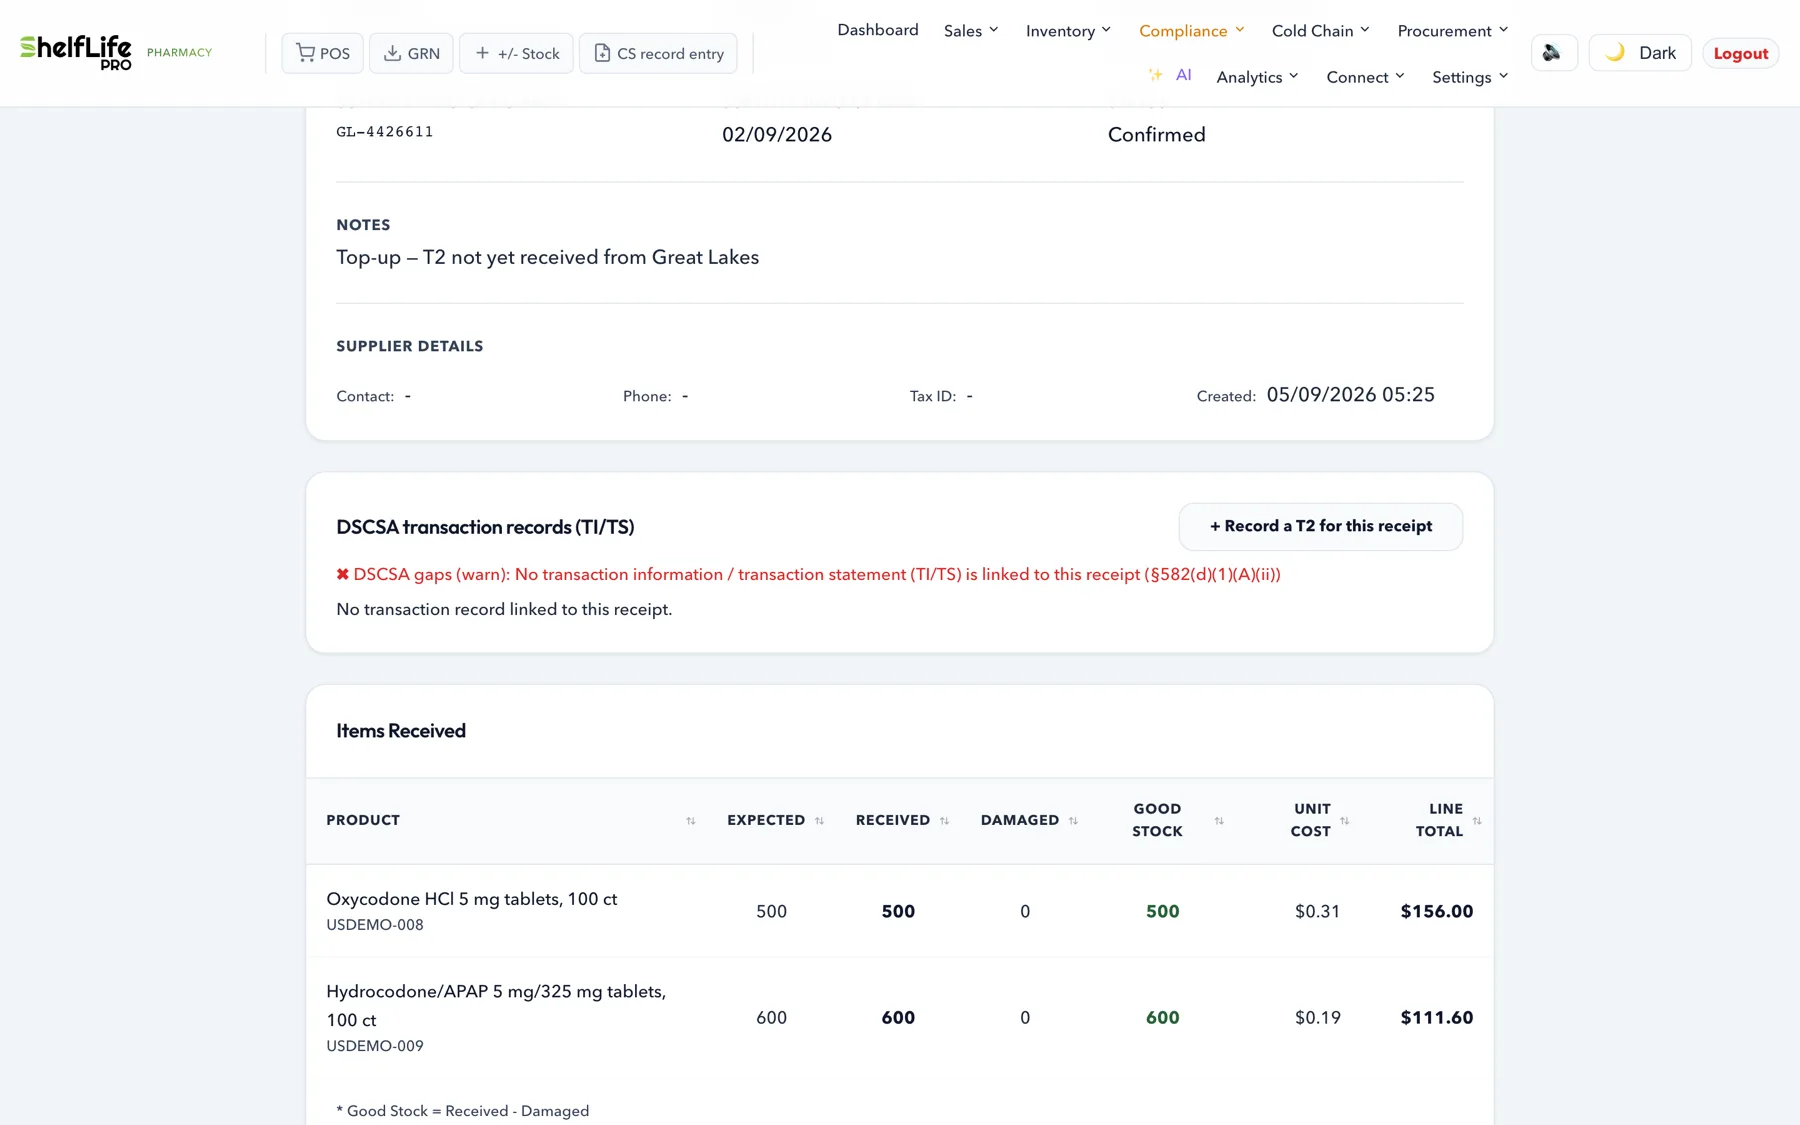Viewport: 1800px width, 1125px height.
Task: Click SKU USDEMO-008
Action: coord(375,925)
